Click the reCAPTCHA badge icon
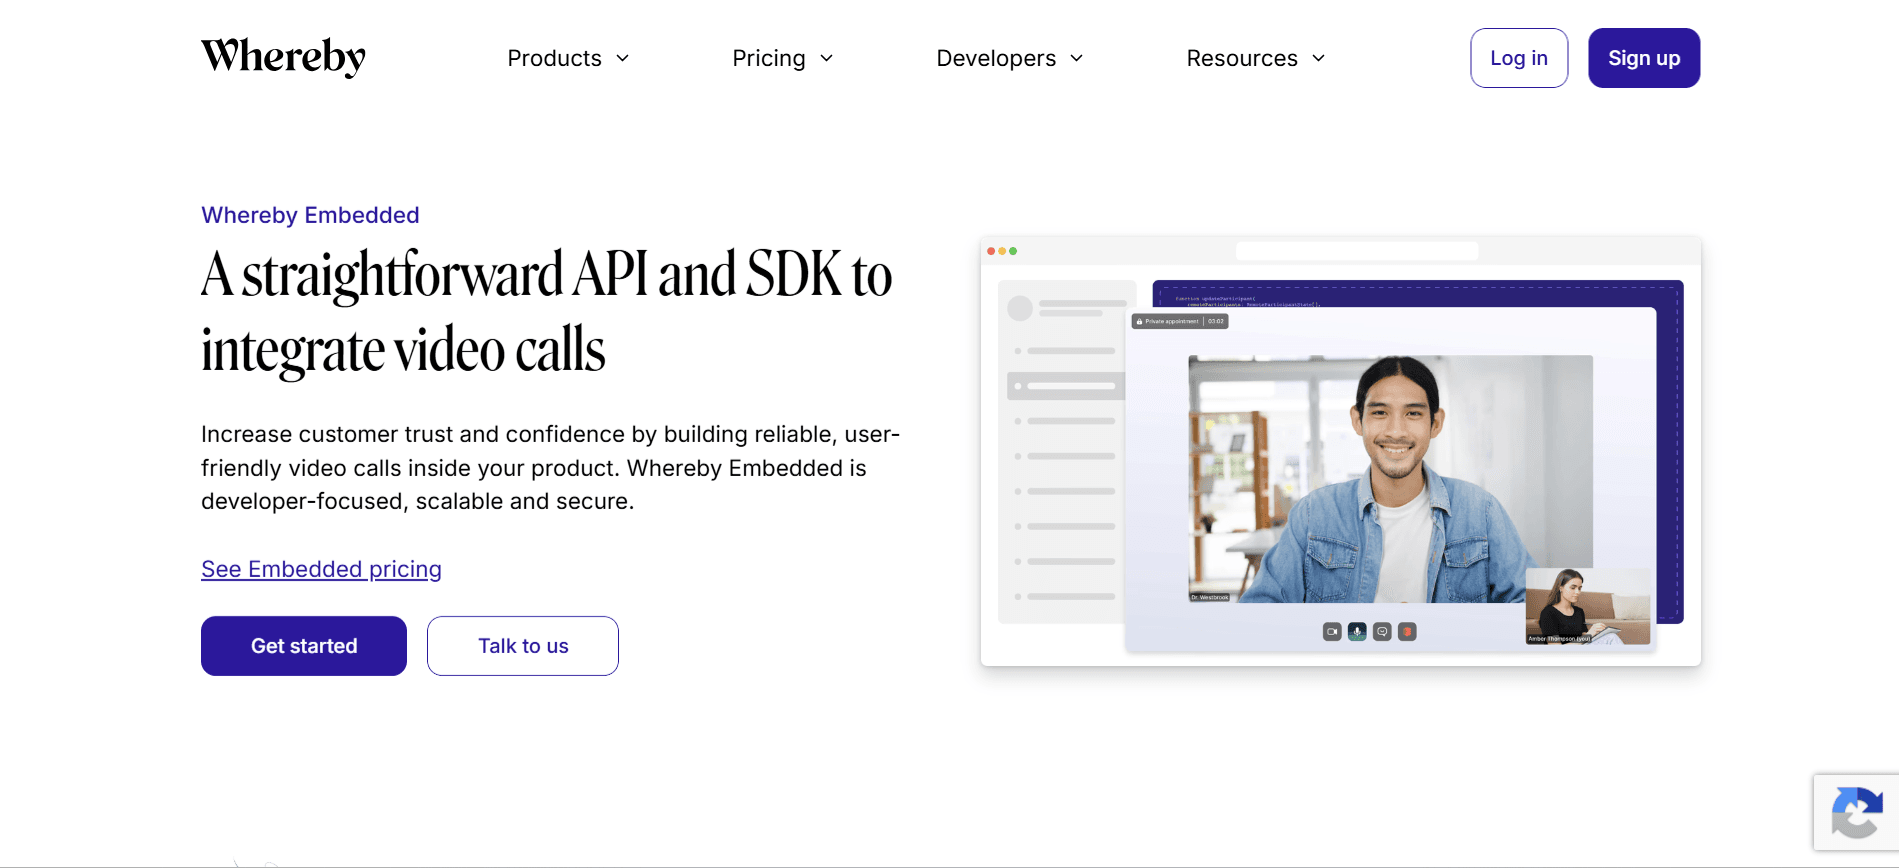Image resolution: width=1899 pixels, height=868 pixels. point(1857,812)
